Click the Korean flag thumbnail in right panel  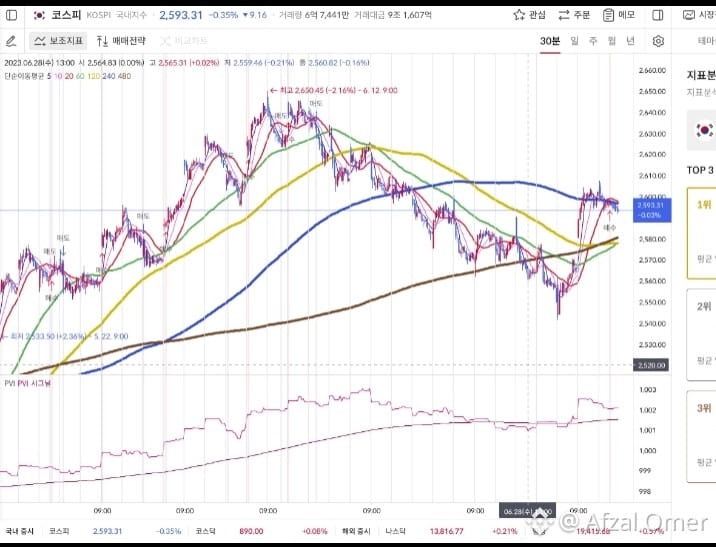tap(704, 130)
